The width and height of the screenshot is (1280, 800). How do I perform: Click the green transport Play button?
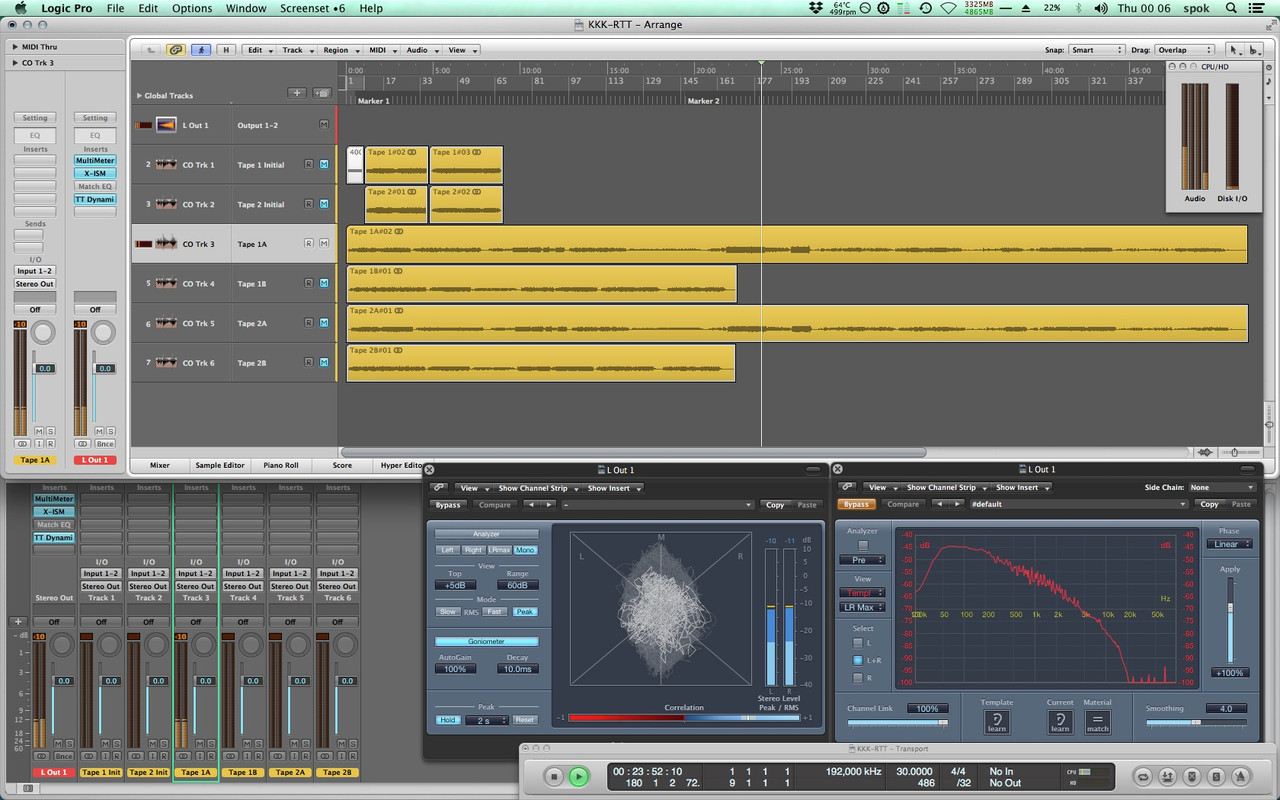point(579,776)
